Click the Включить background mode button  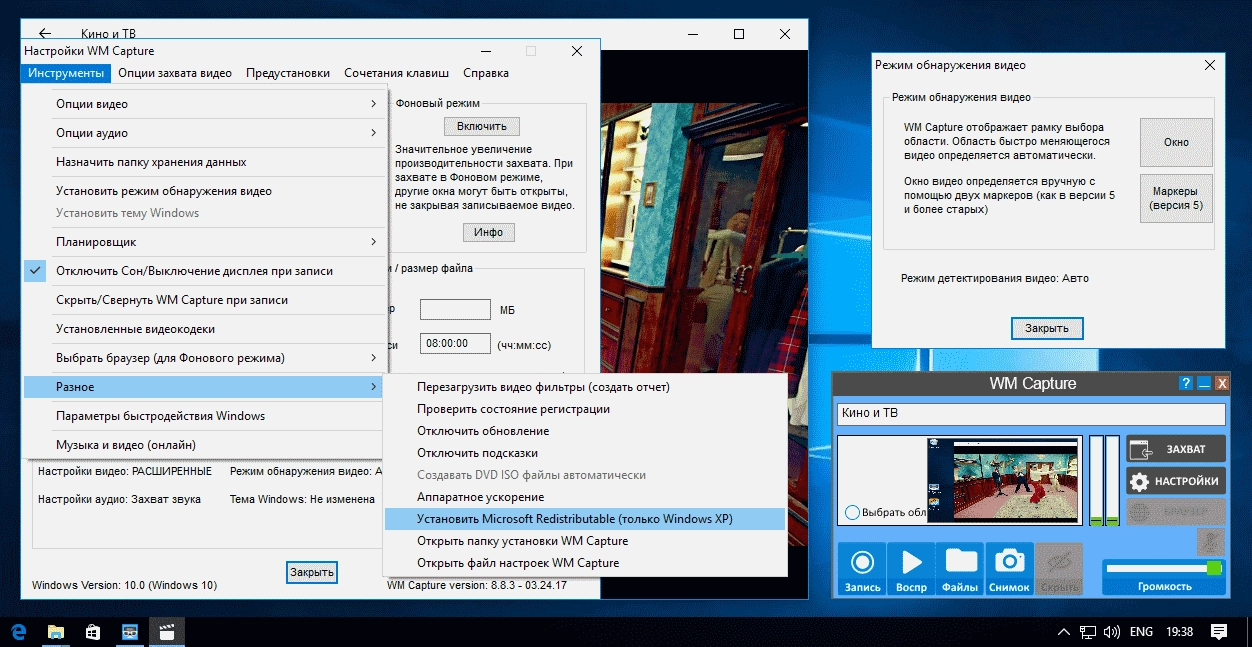(x=482, y=126)
